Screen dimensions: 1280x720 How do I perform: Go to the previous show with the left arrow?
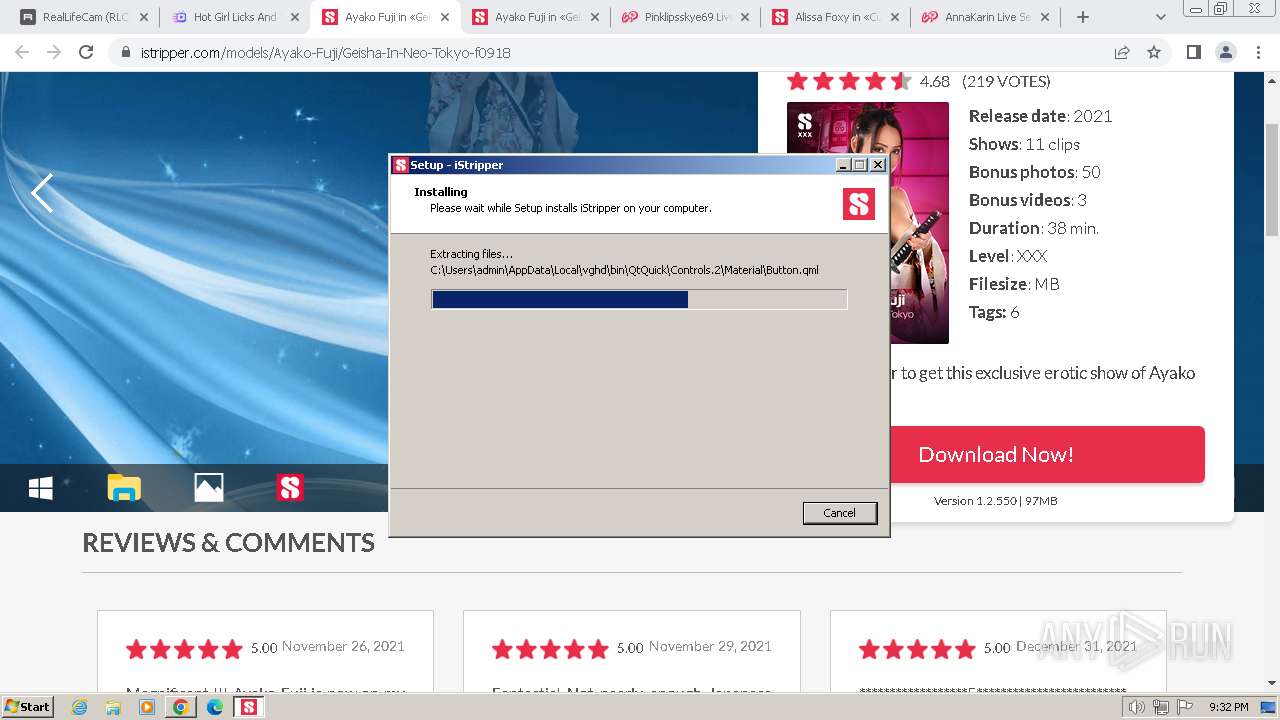click(x=42, y=193)
